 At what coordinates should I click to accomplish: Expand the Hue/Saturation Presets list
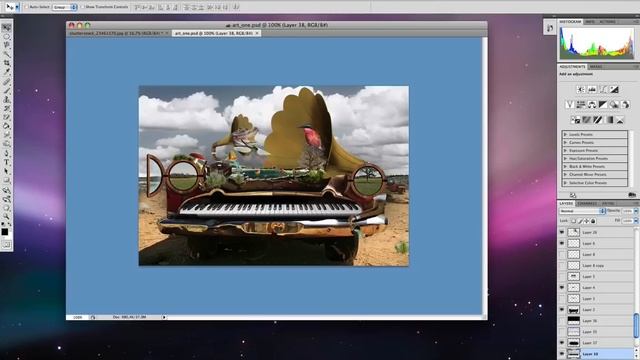pyautogui.click(x=565, y=158)
